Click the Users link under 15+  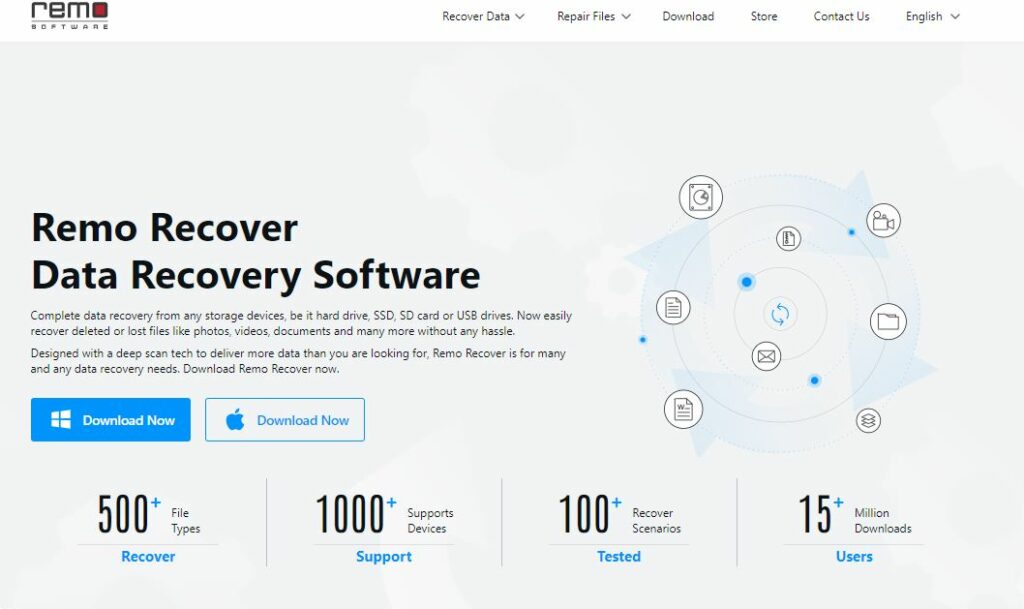pyautogui.click(x=854, y=556)
